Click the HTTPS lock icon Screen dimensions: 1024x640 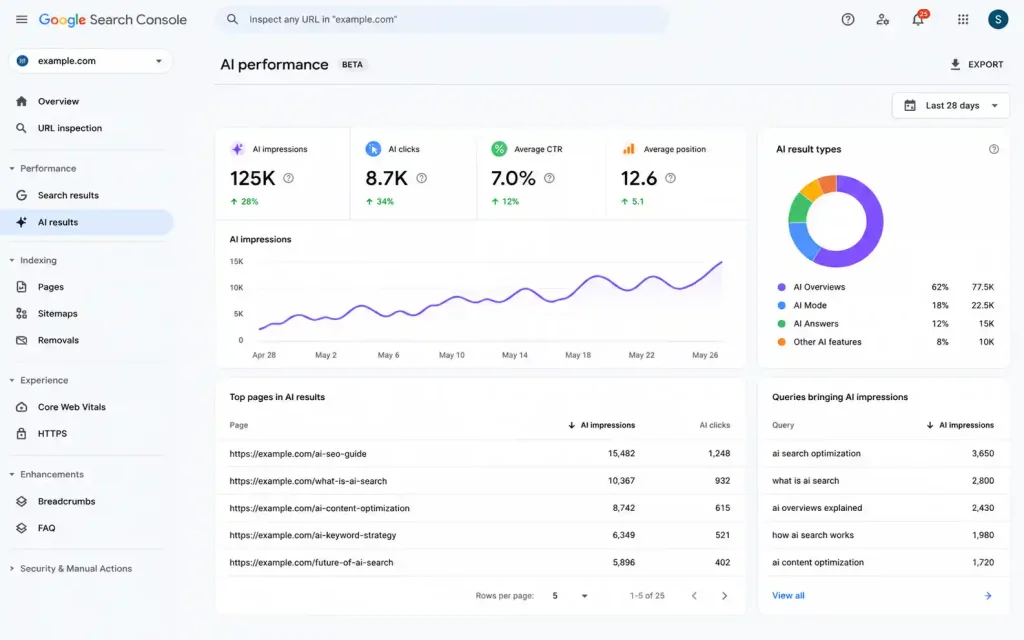(22, 434)
